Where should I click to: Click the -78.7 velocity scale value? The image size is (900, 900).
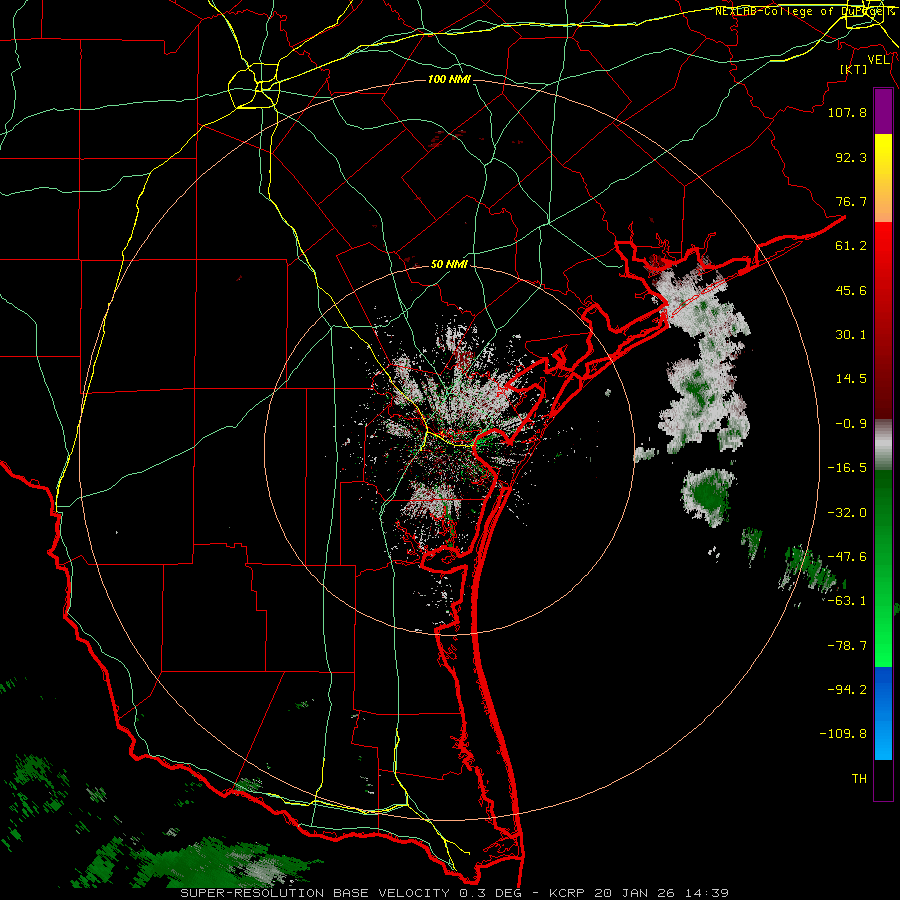[847, 646]
